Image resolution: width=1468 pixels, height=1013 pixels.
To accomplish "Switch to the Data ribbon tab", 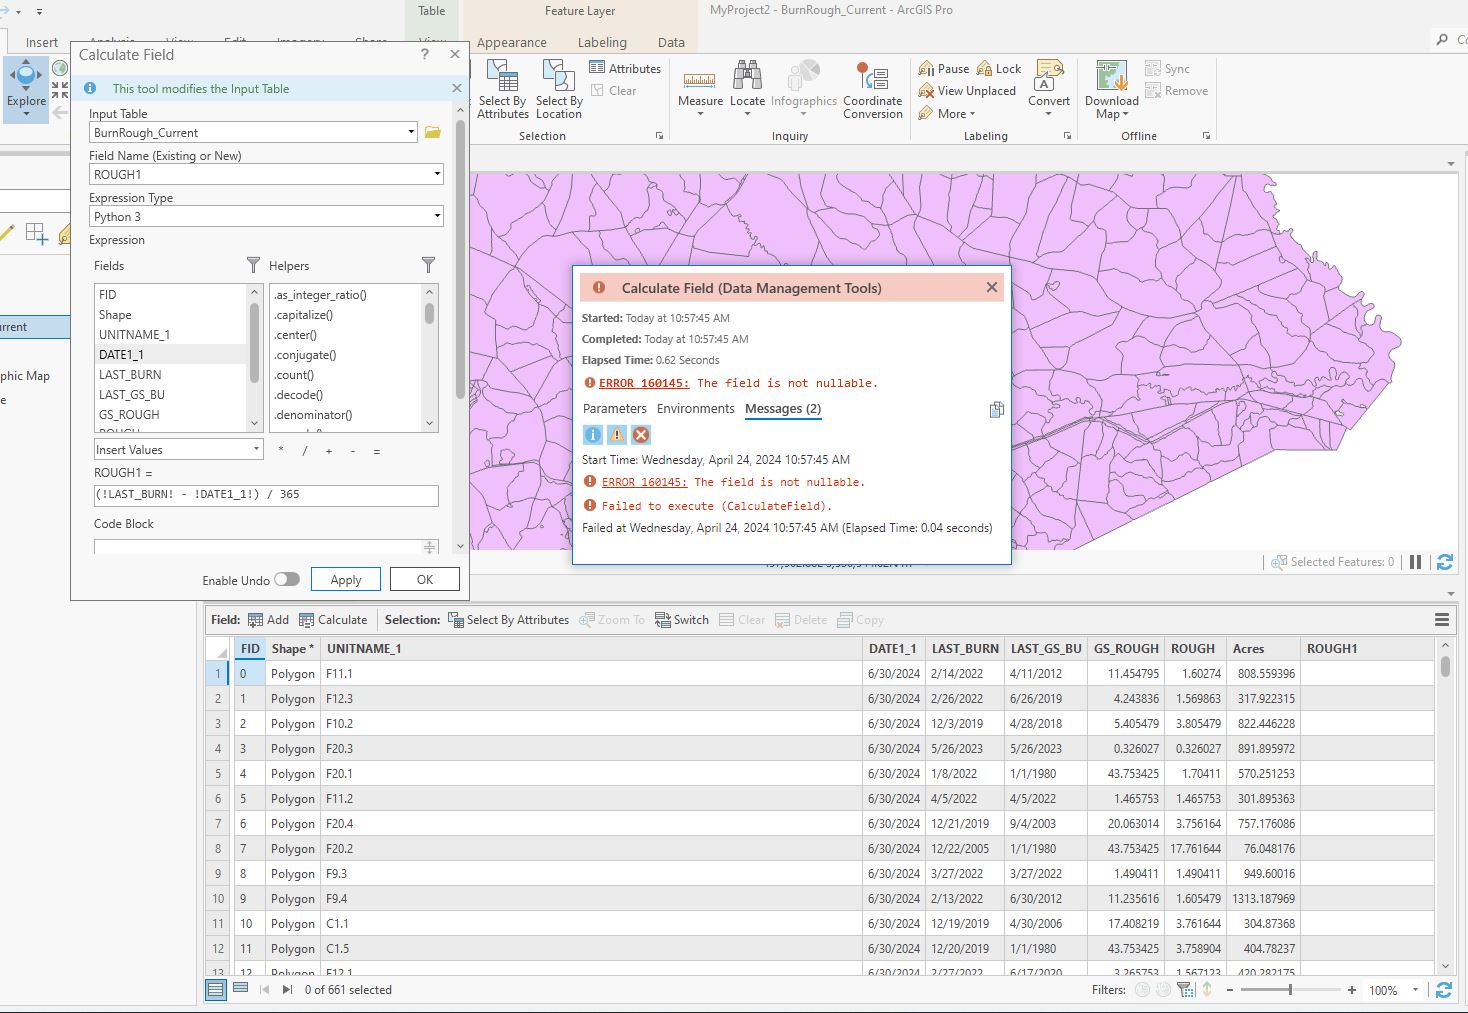I will tap(671, 42).
